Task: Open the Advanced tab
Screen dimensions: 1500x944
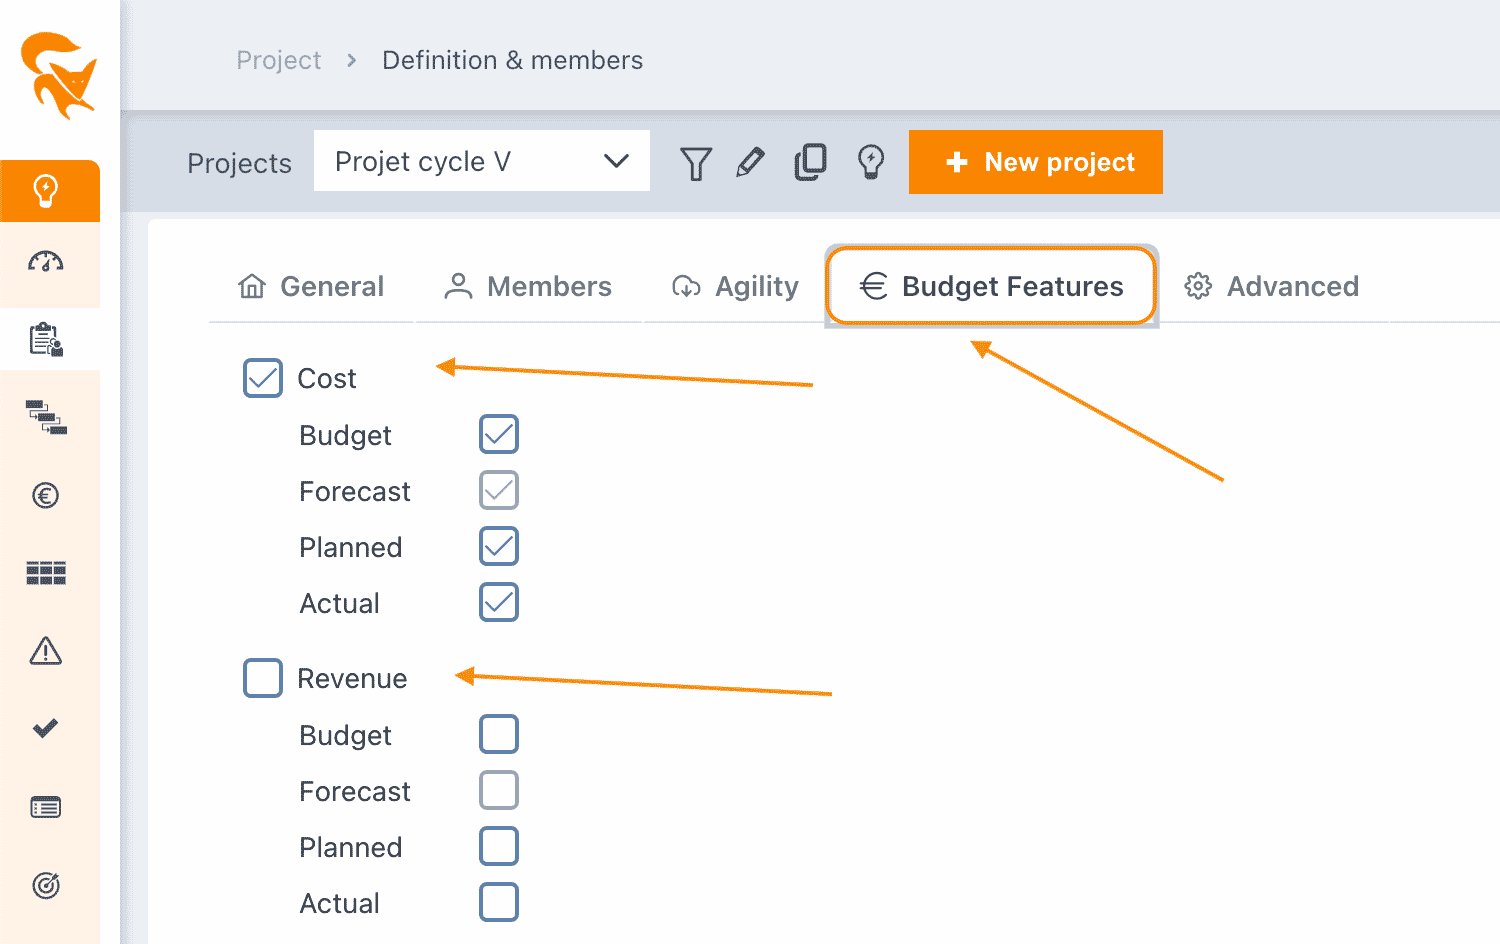Action: coord(1271,287)
